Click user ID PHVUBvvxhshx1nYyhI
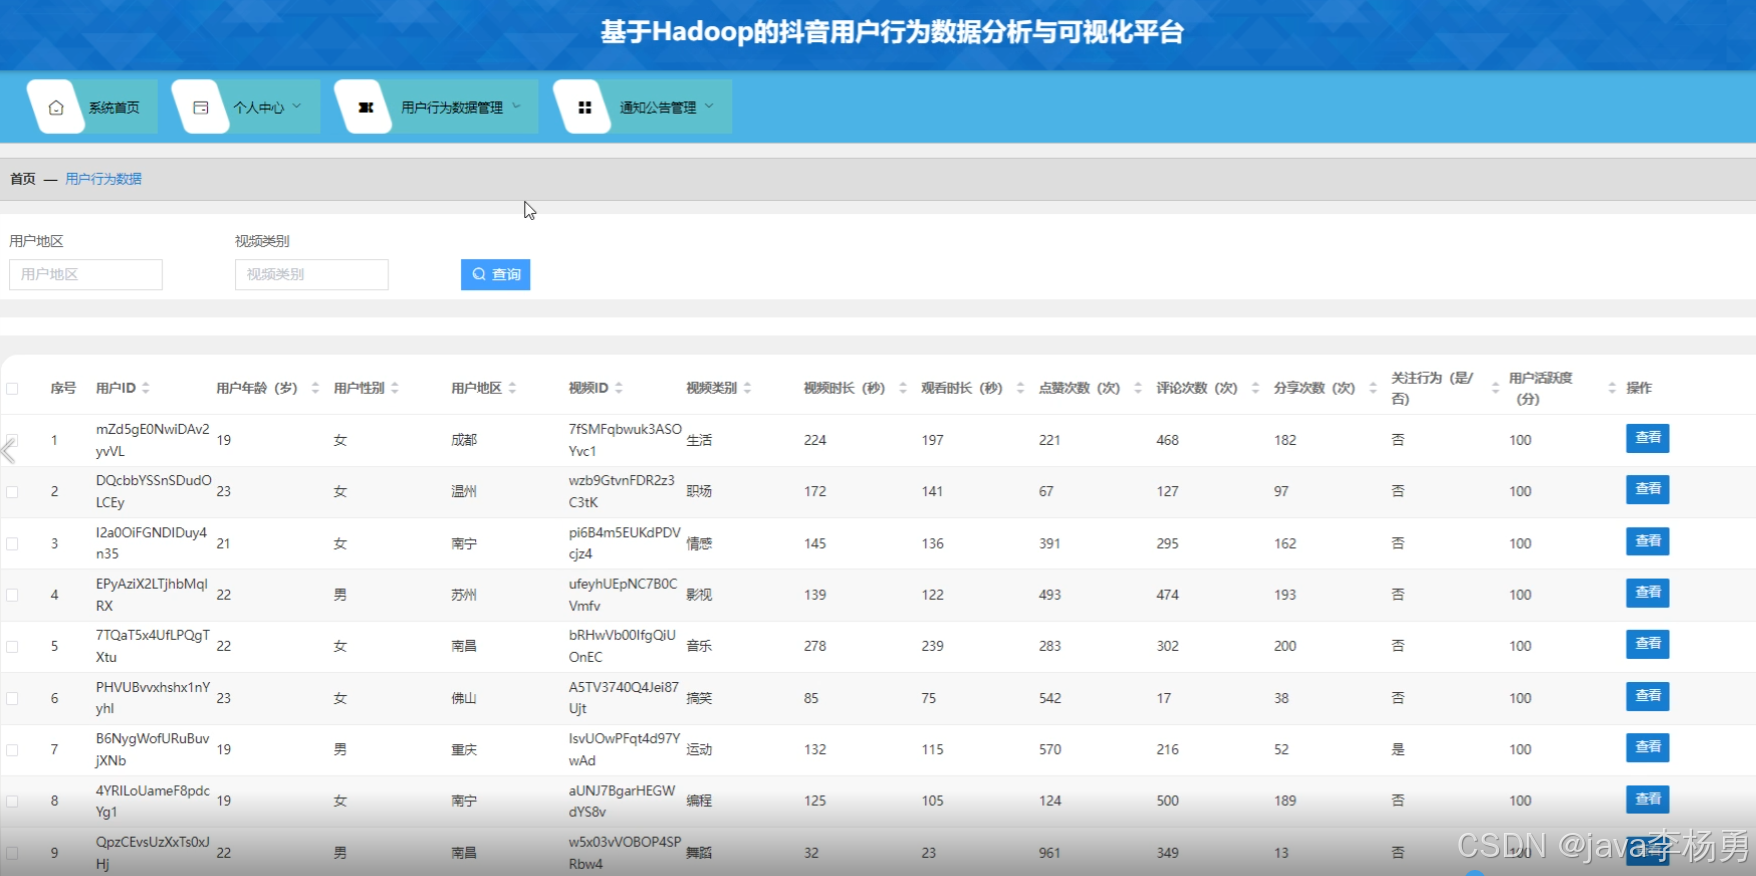Screen dimensions: 1756x876 [x=153, y=698]
